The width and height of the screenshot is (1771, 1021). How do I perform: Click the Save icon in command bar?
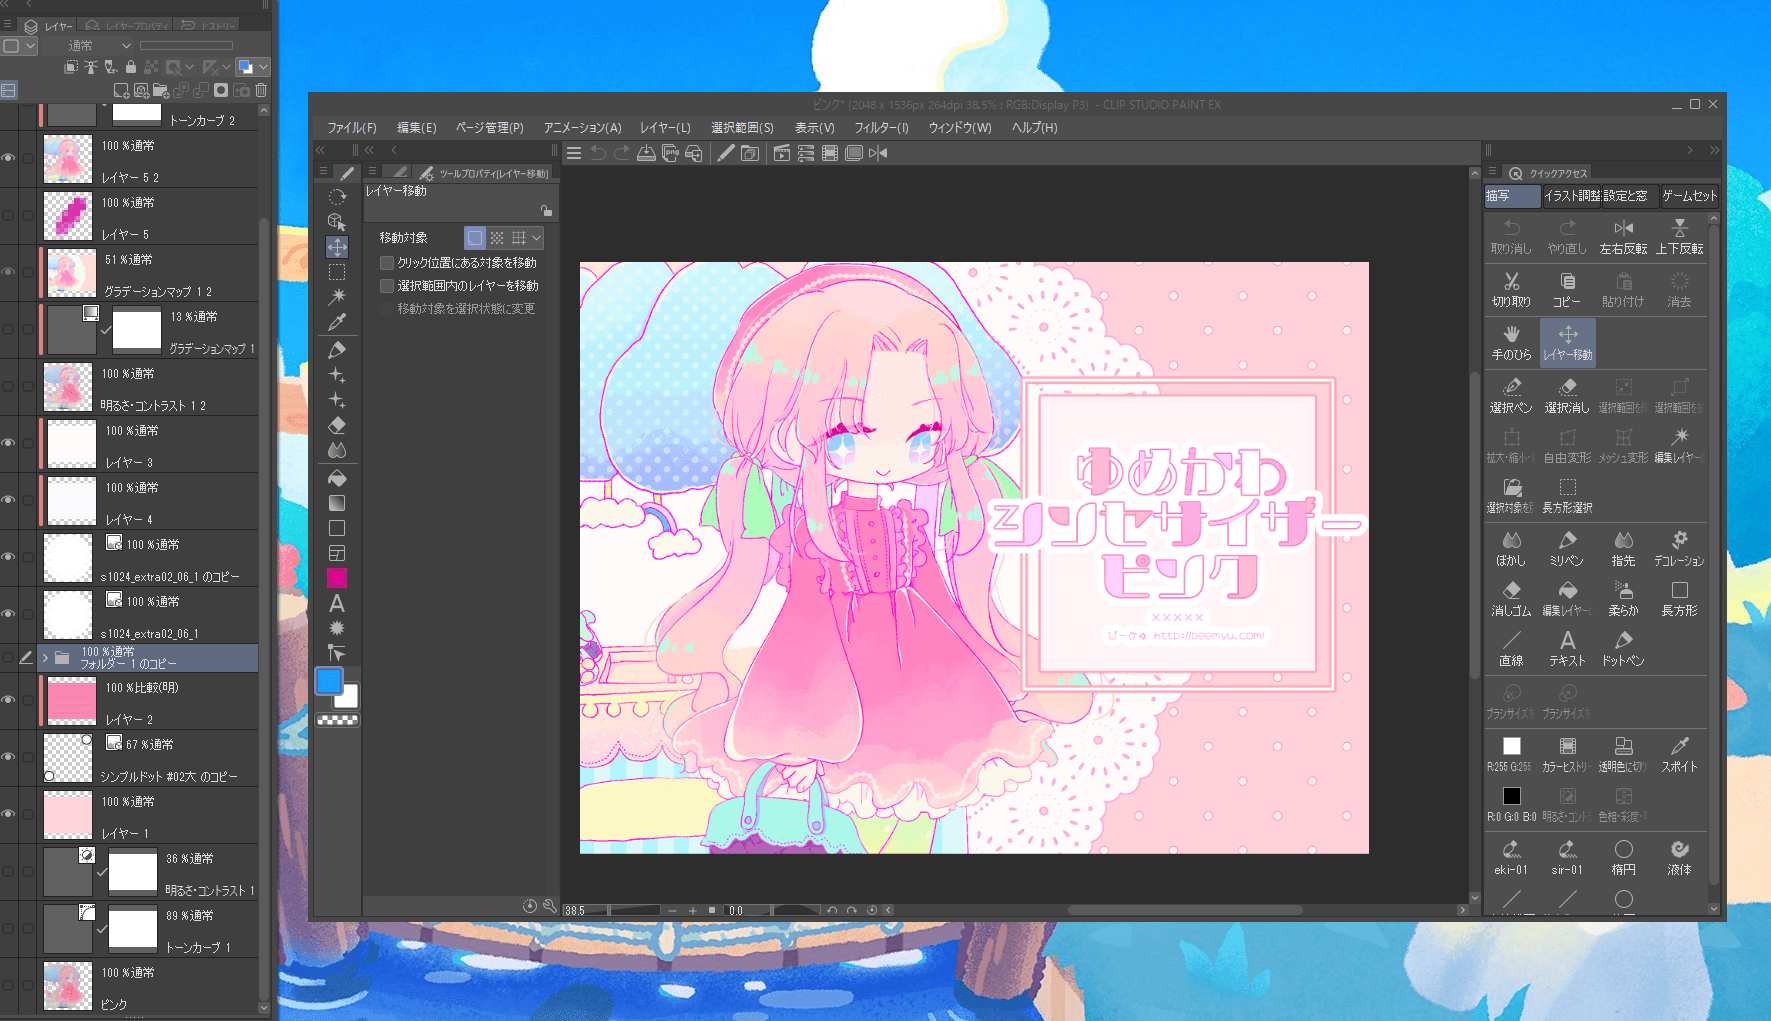tap(646, 153)
